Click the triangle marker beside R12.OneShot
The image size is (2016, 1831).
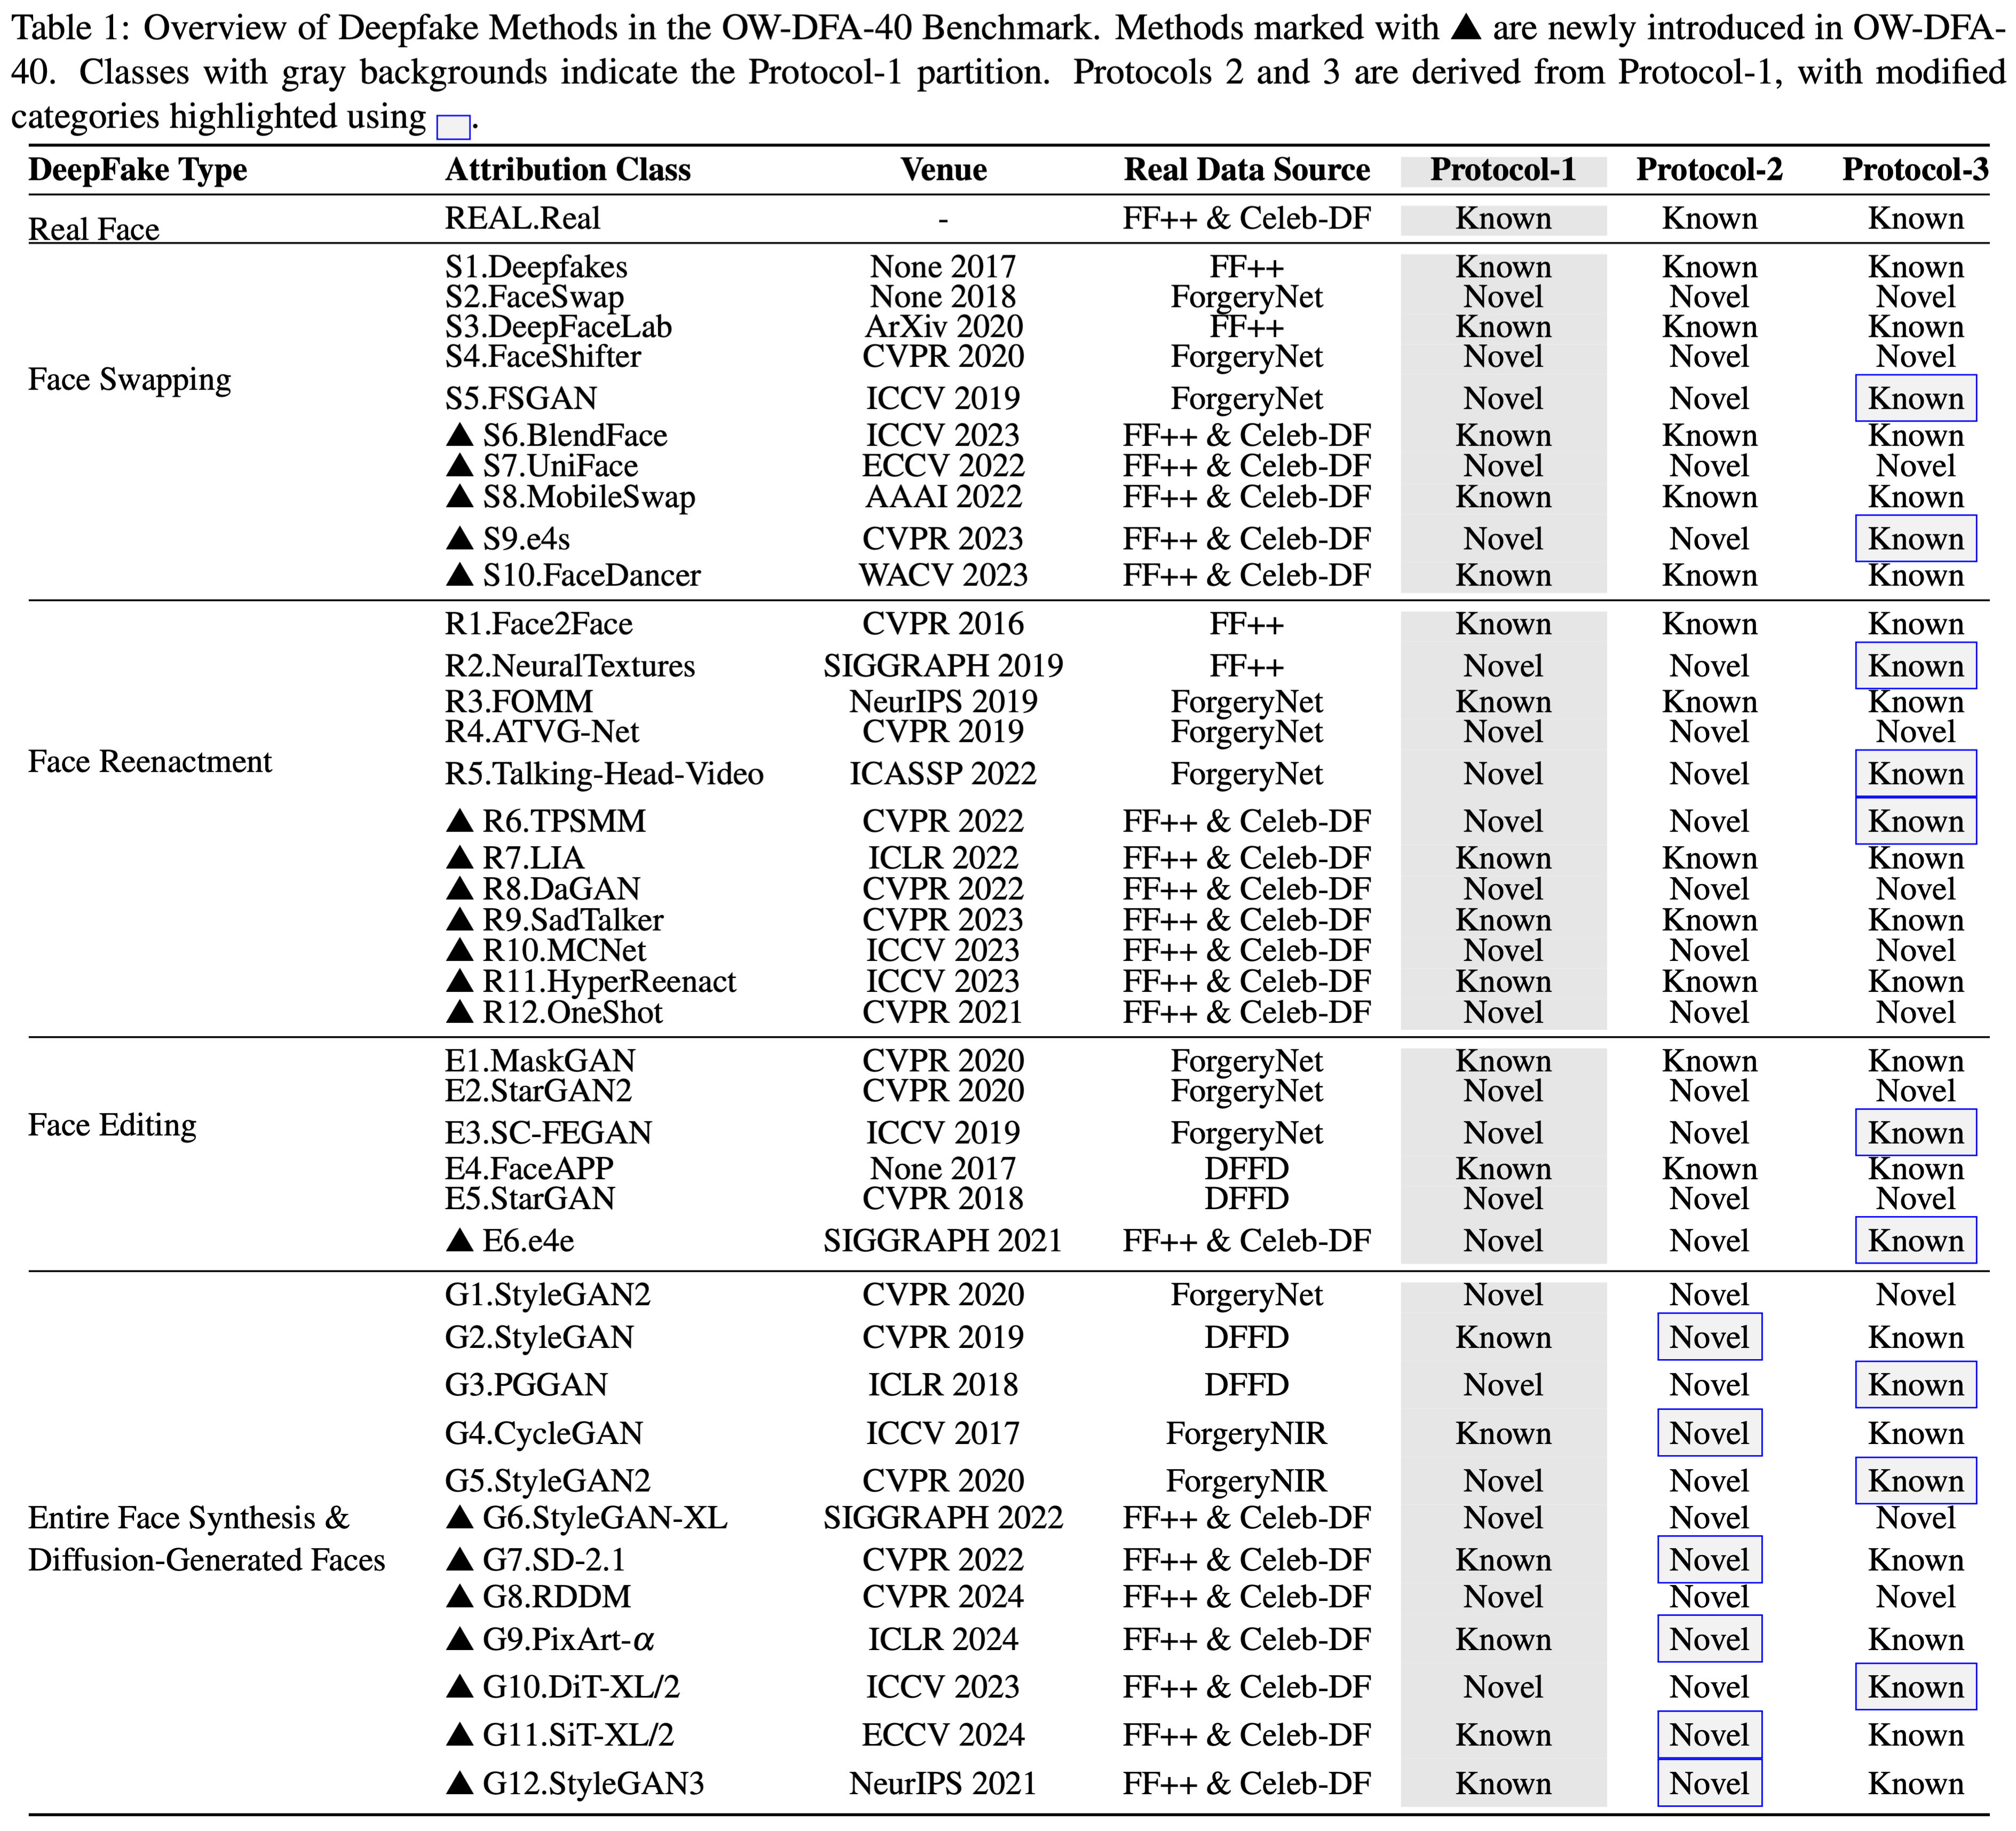[459, 1012]
